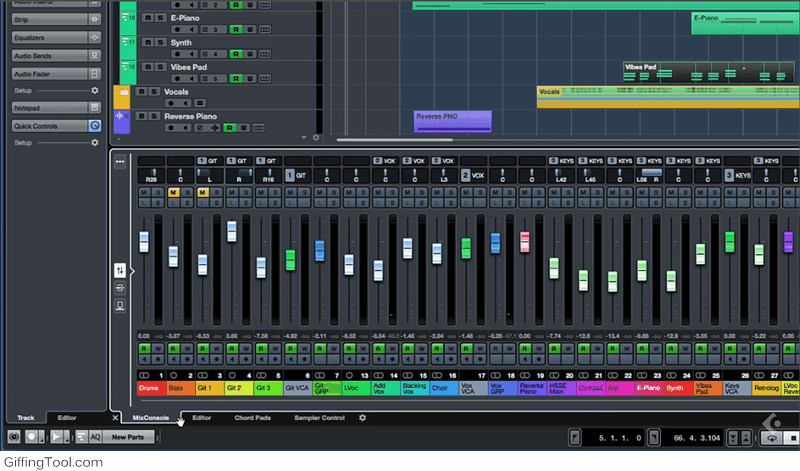This screenshot has width=800, height=471.
Task: Expand the MixConsole left zone arrow
Action: (132, 271)
